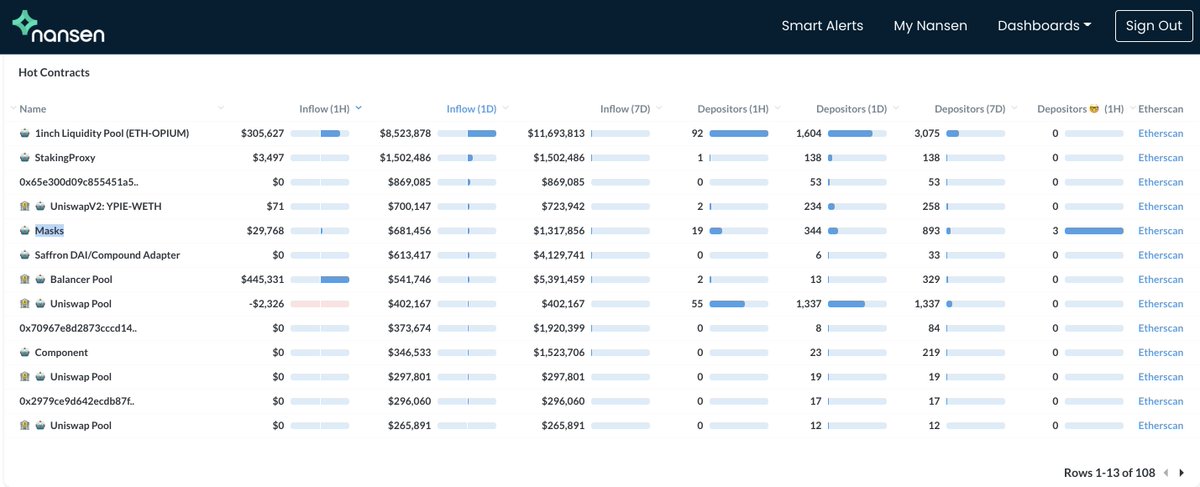Click contract icon beside Component
This screenshot has height=487, width=1200.
coord(25,352)
